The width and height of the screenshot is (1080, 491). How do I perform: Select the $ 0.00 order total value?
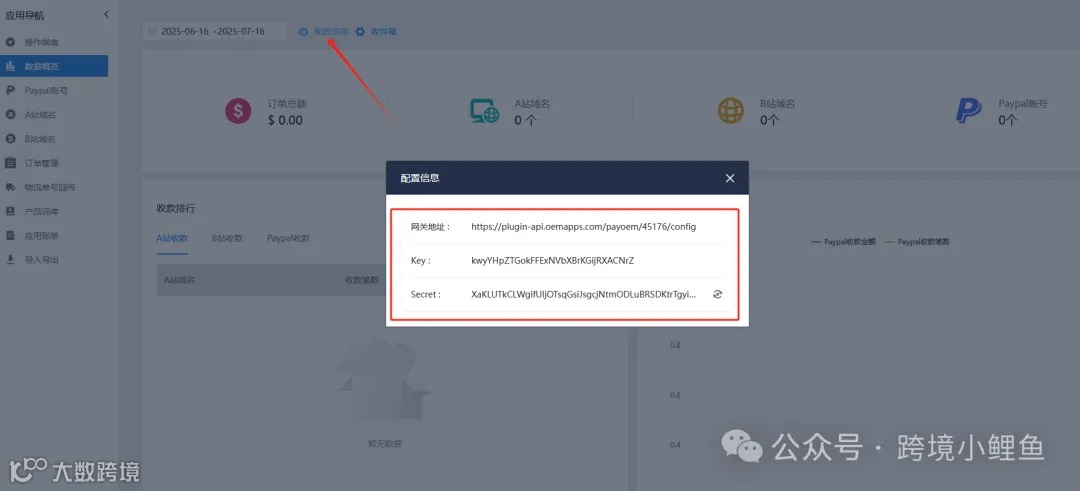(285, 121)
